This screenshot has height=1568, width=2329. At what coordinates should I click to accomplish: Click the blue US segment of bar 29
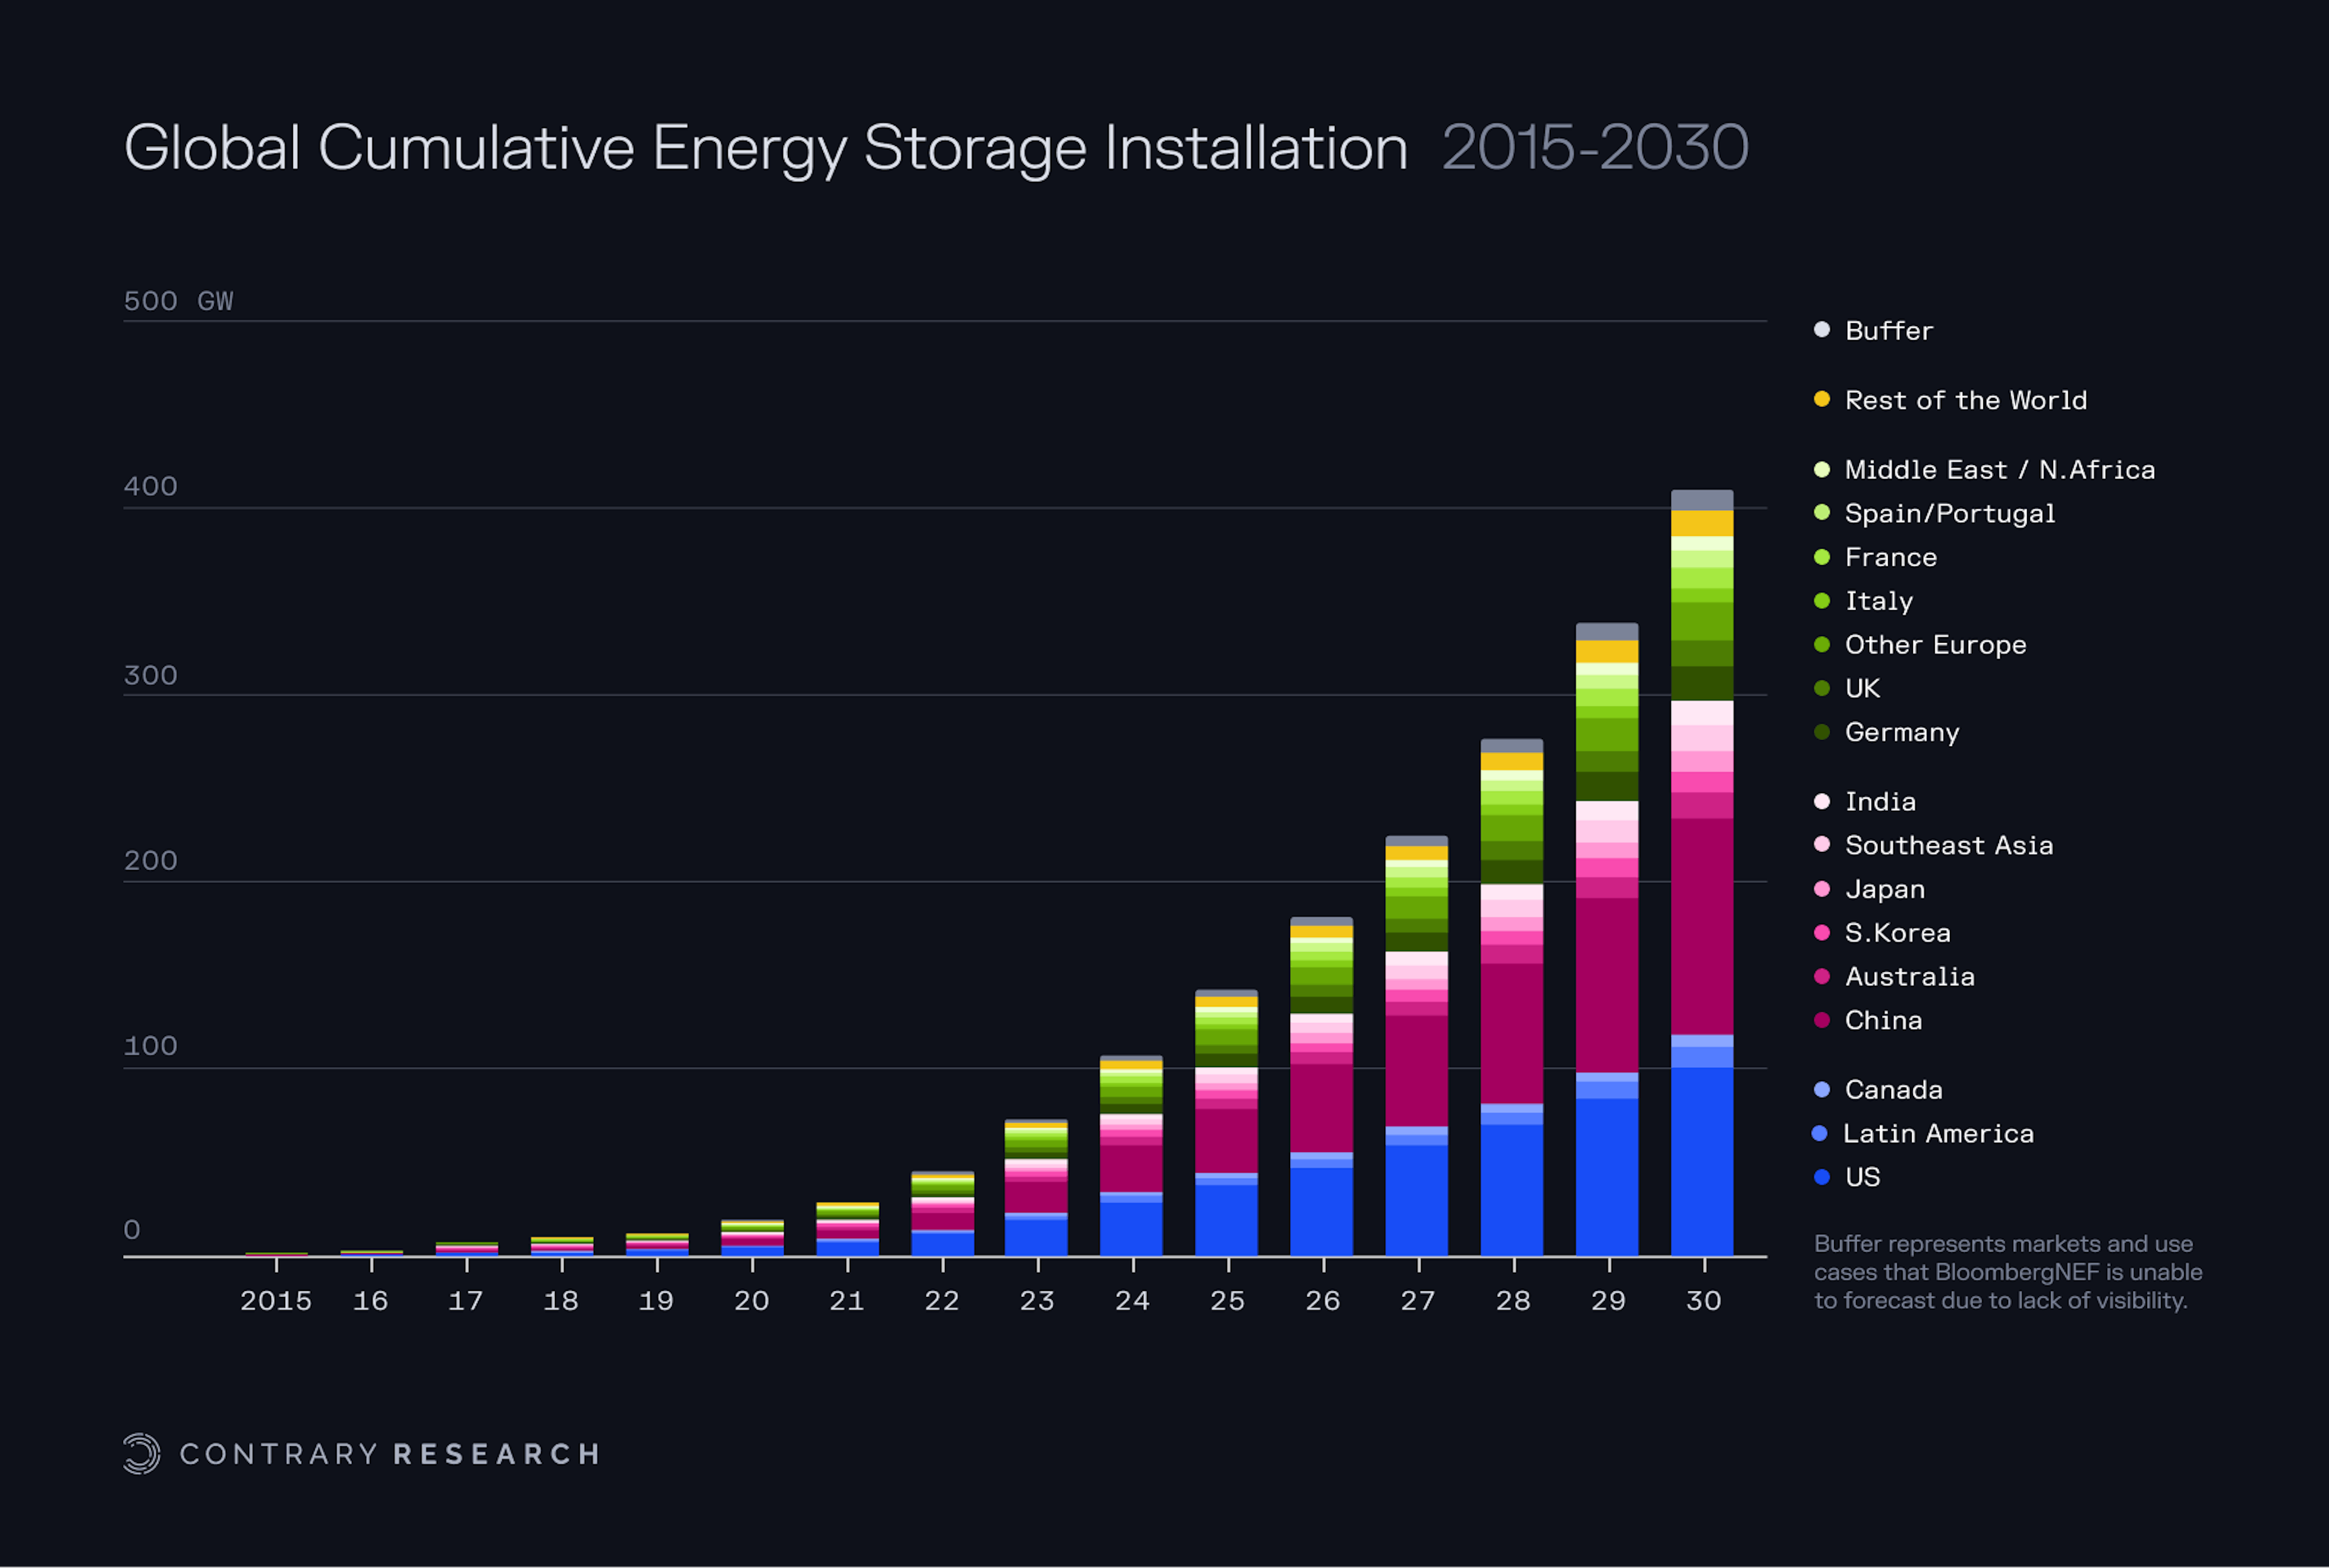(x=1607, y=1177)
